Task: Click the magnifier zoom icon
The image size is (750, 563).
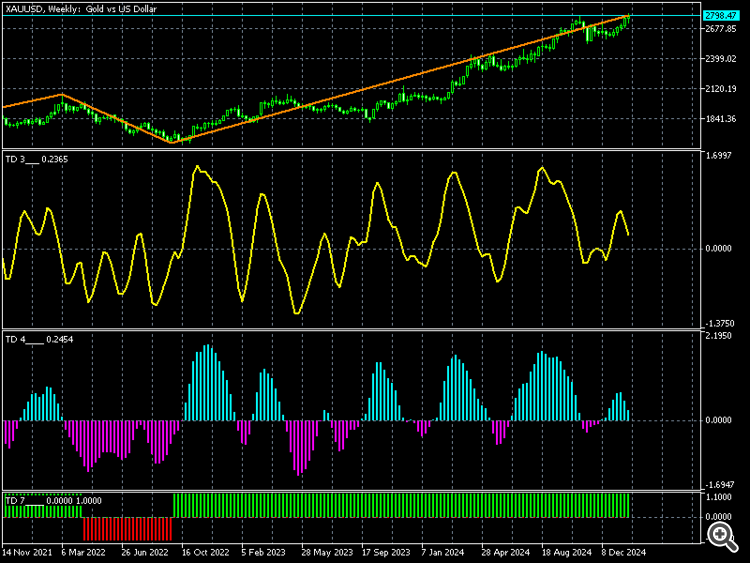Action: 723,537
